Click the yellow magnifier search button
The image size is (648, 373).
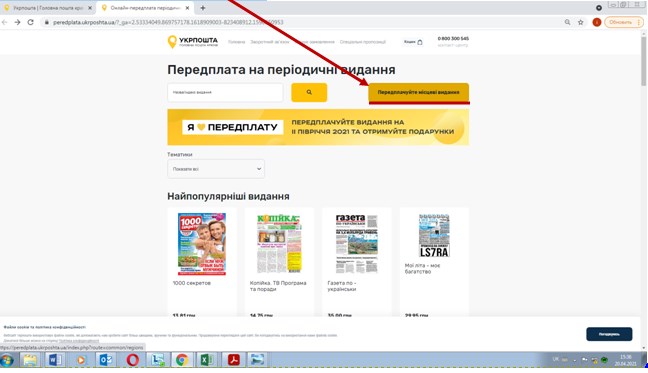(x=309, y=92)
